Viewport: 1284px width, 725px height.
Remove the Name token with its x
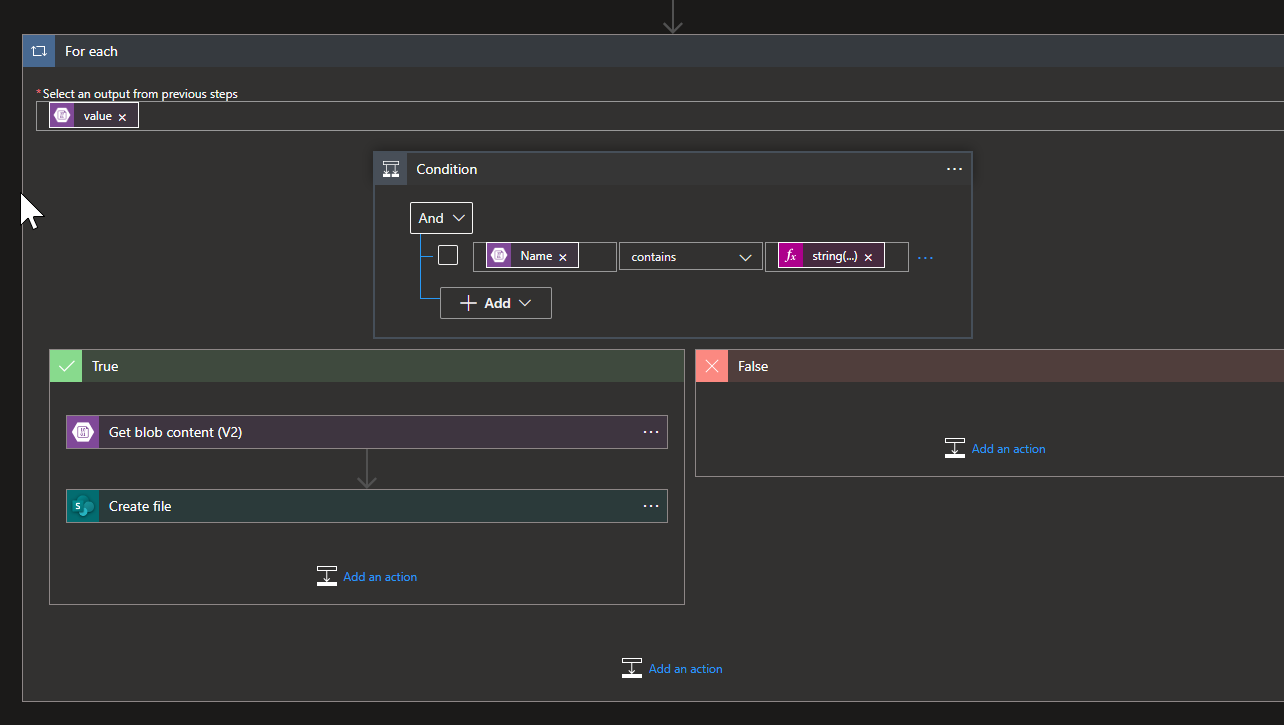pos(562,257)
